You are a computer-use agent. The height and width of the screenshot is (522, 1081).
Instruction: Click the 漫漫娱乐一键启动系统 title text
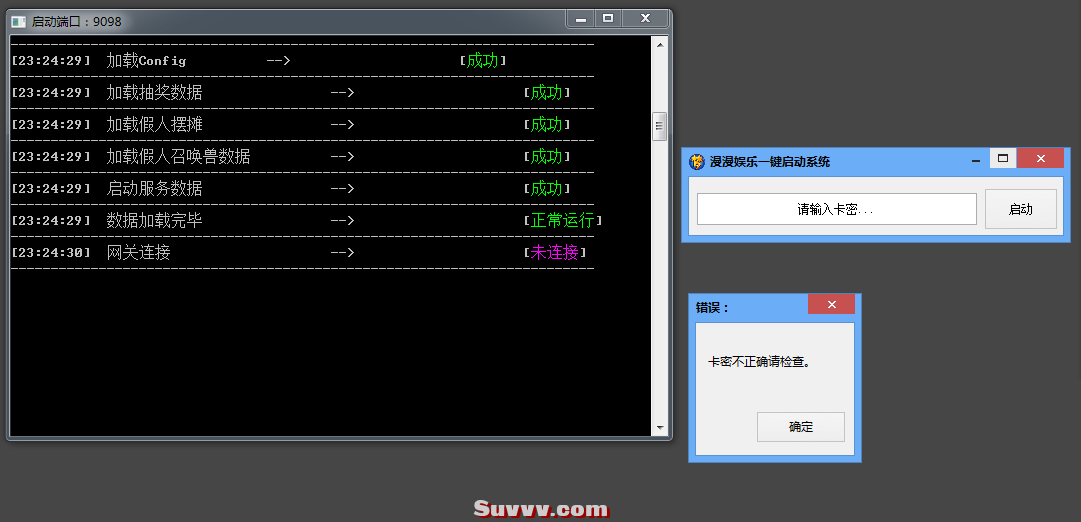click(x=770, y=162)
